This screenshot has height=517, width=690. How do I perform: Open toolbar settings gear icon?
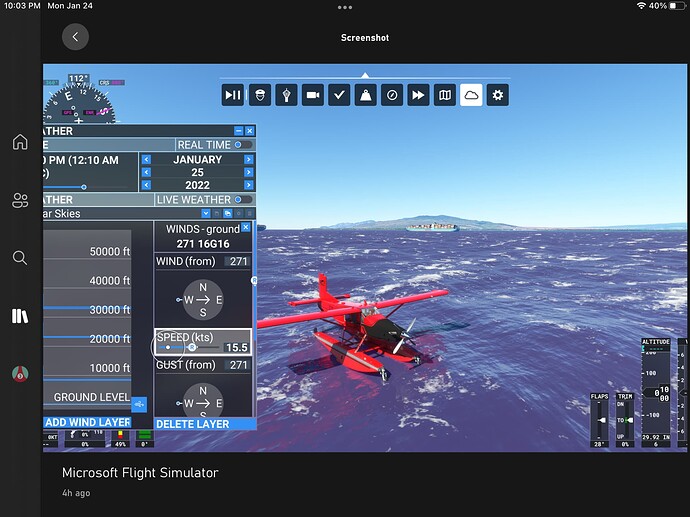point(498,95)
